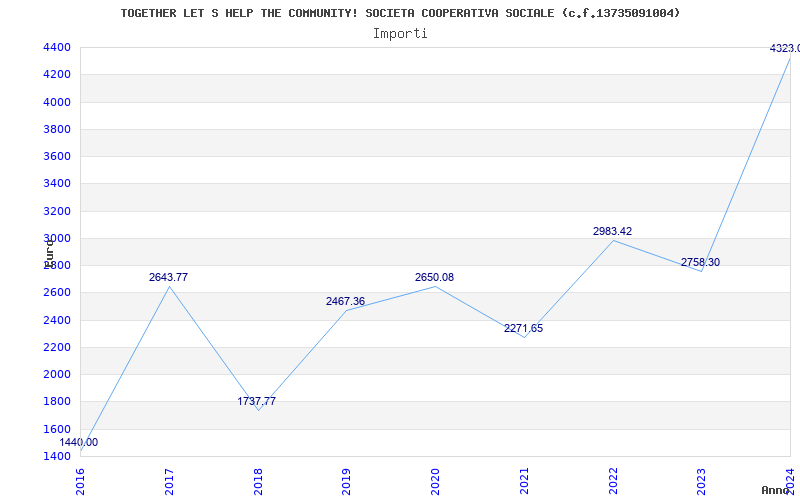The height and width of the screenshot is (500, 800).
Task: Click the x-axis year 2022
Action: click(613, 480)
